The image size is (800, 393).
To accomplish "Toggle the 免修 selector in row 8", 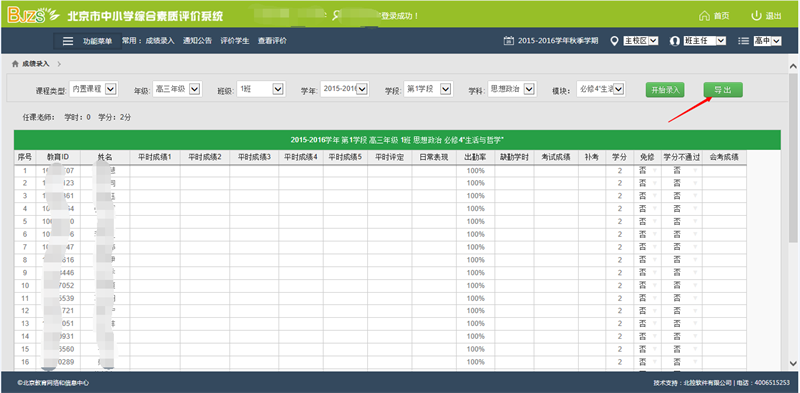I will (x=647, y=260).
